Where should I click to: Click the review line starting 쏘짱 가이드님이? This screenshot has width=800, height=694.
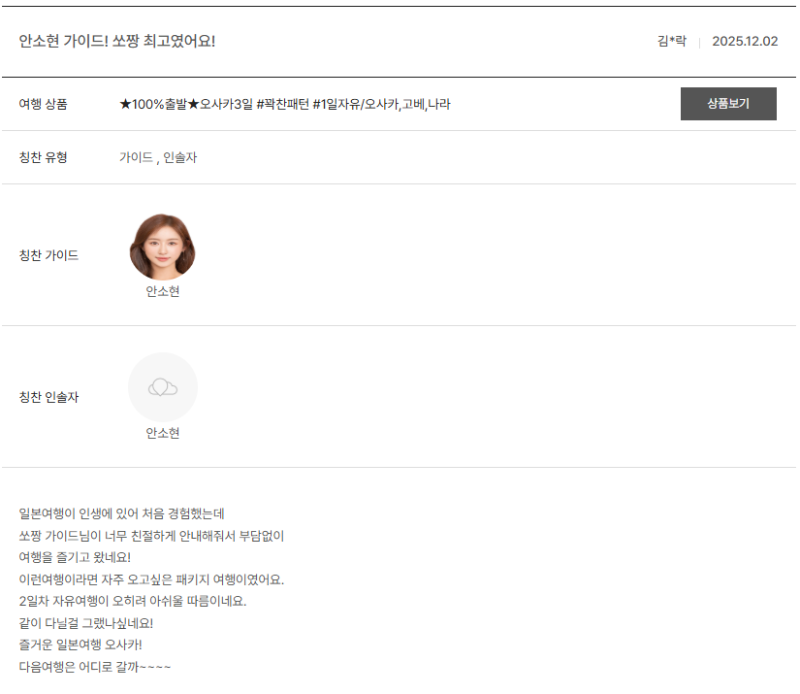pos(151,536)
